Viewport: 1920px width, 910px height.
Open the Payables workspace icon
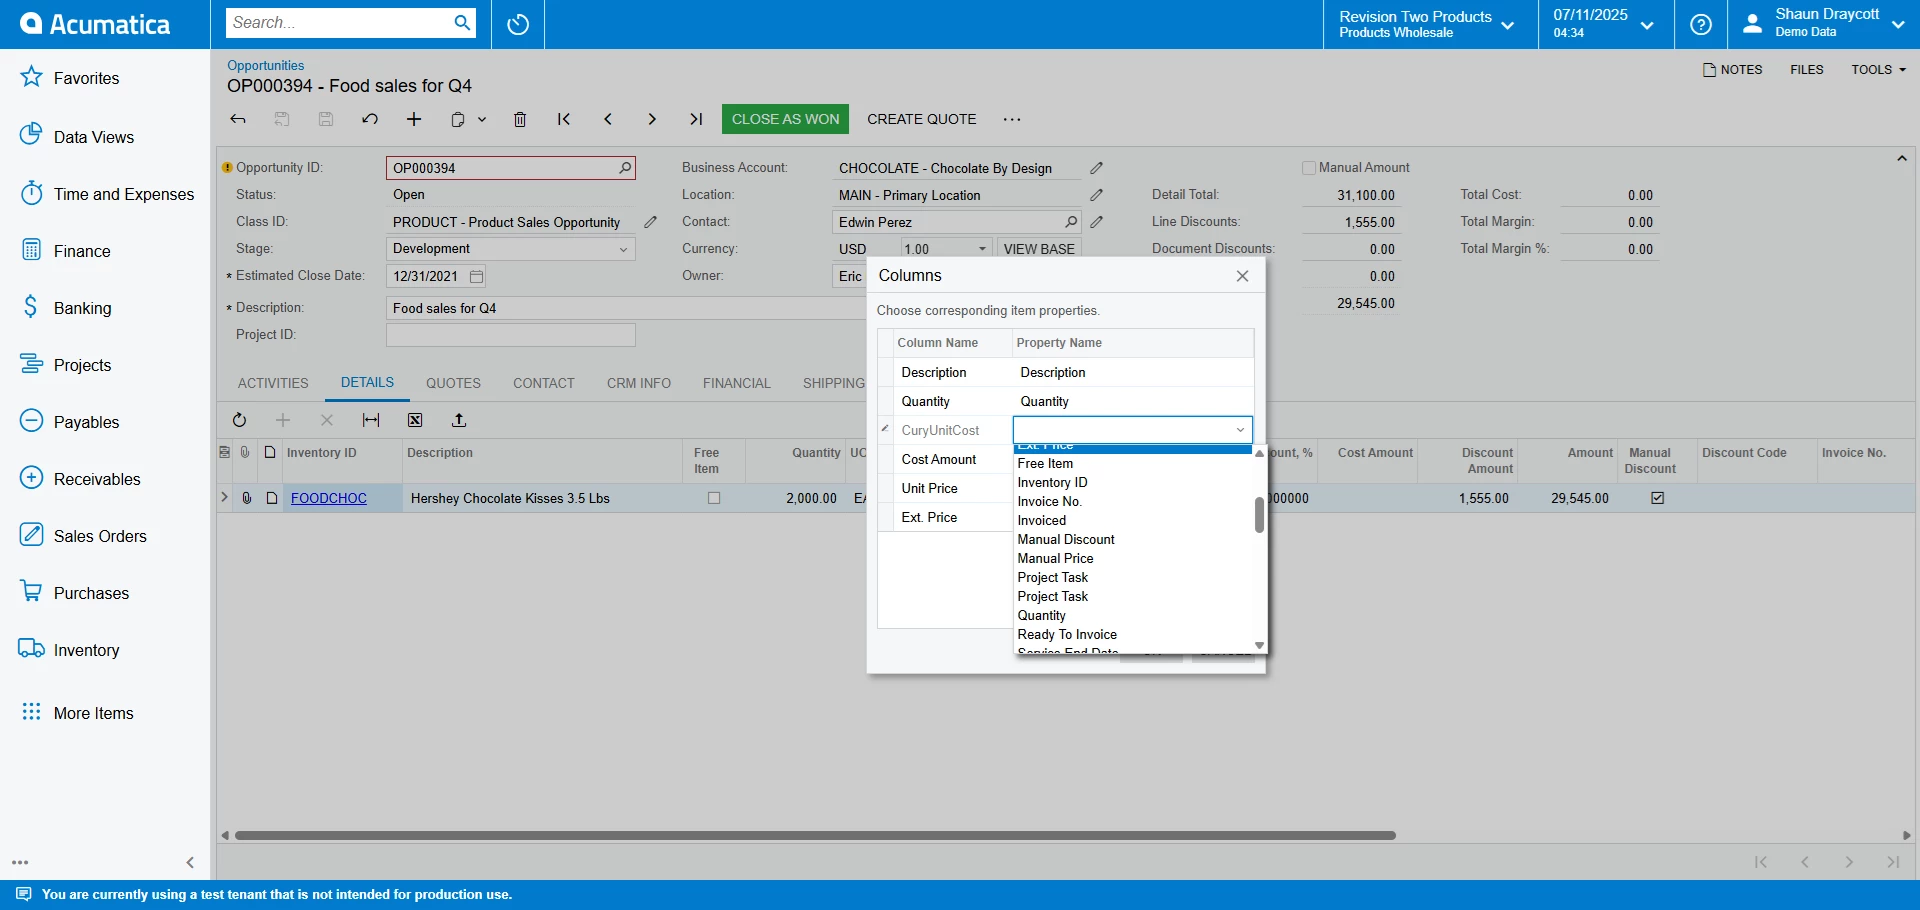tap(31, 421)
